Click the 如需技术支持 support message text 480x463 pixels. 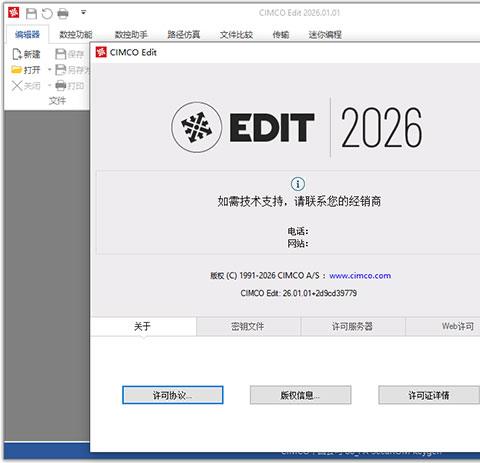(299, 201)
